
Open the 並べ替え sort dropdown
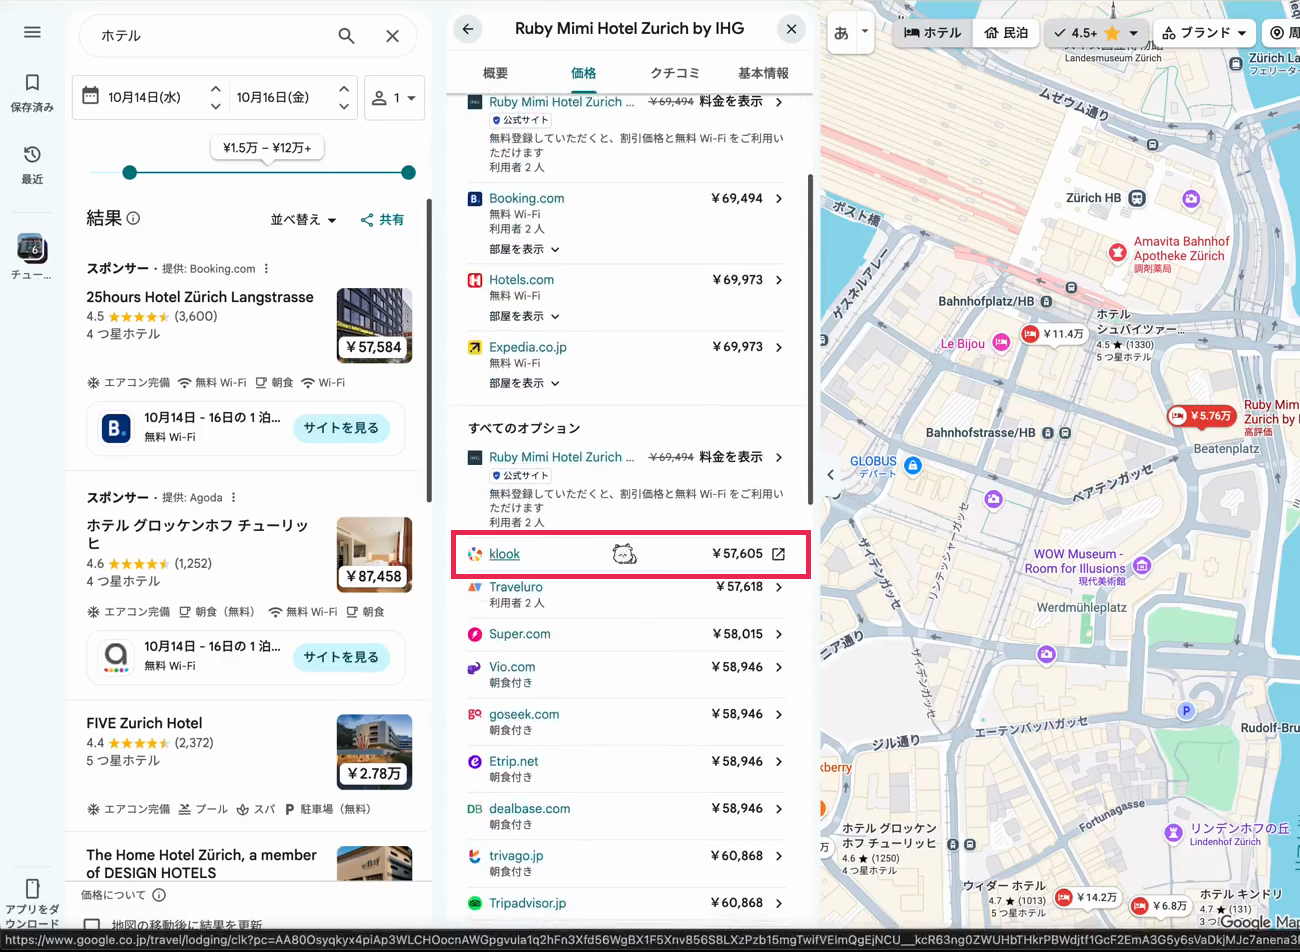pyautogui.click(x=304, y=220)
